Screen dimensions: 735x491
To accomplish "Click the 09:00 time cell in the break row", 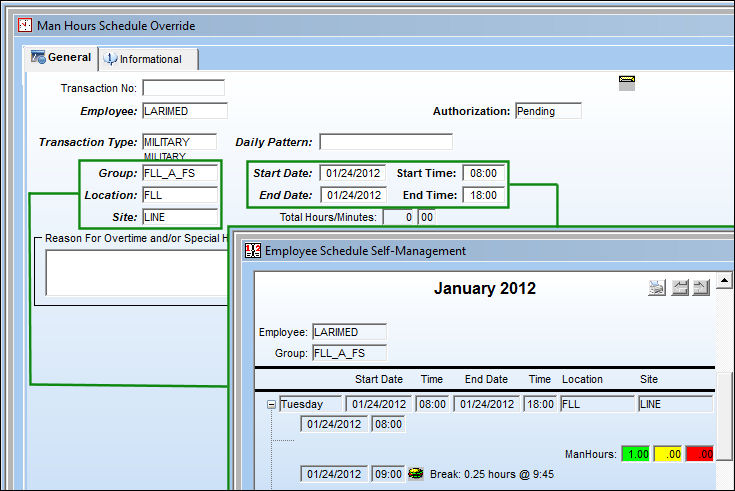I will pyautogui.click(x=388, y=474).
